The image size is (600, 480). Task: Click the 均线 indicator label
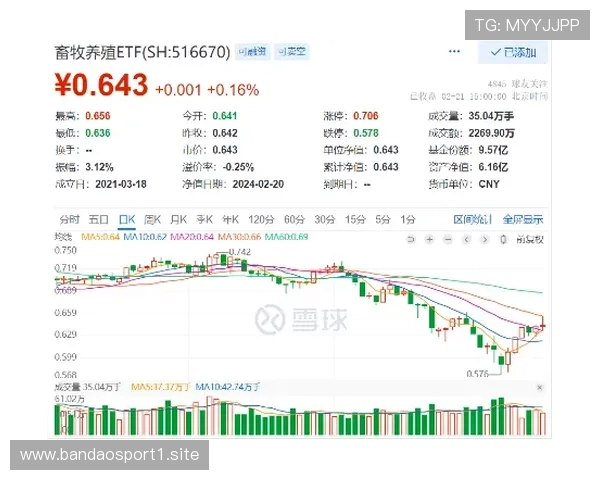click(64, 237)
